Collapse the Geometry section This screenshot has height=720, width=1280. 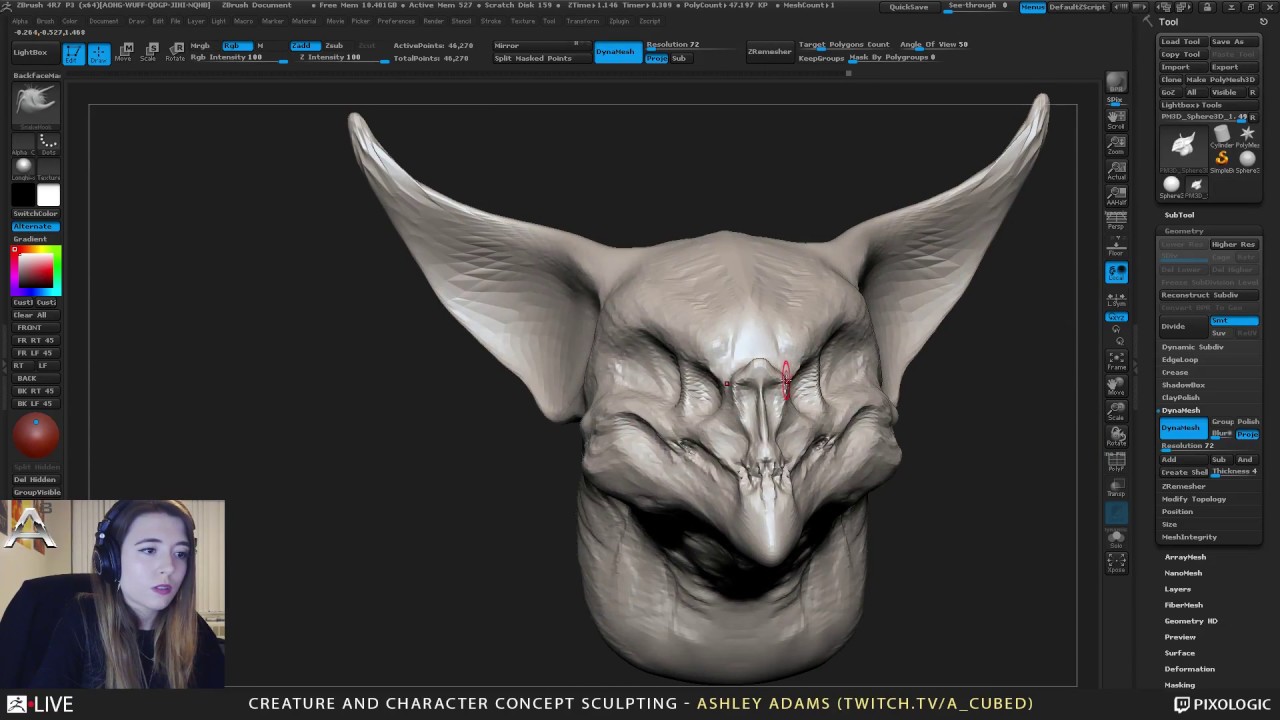point(1183,231)
